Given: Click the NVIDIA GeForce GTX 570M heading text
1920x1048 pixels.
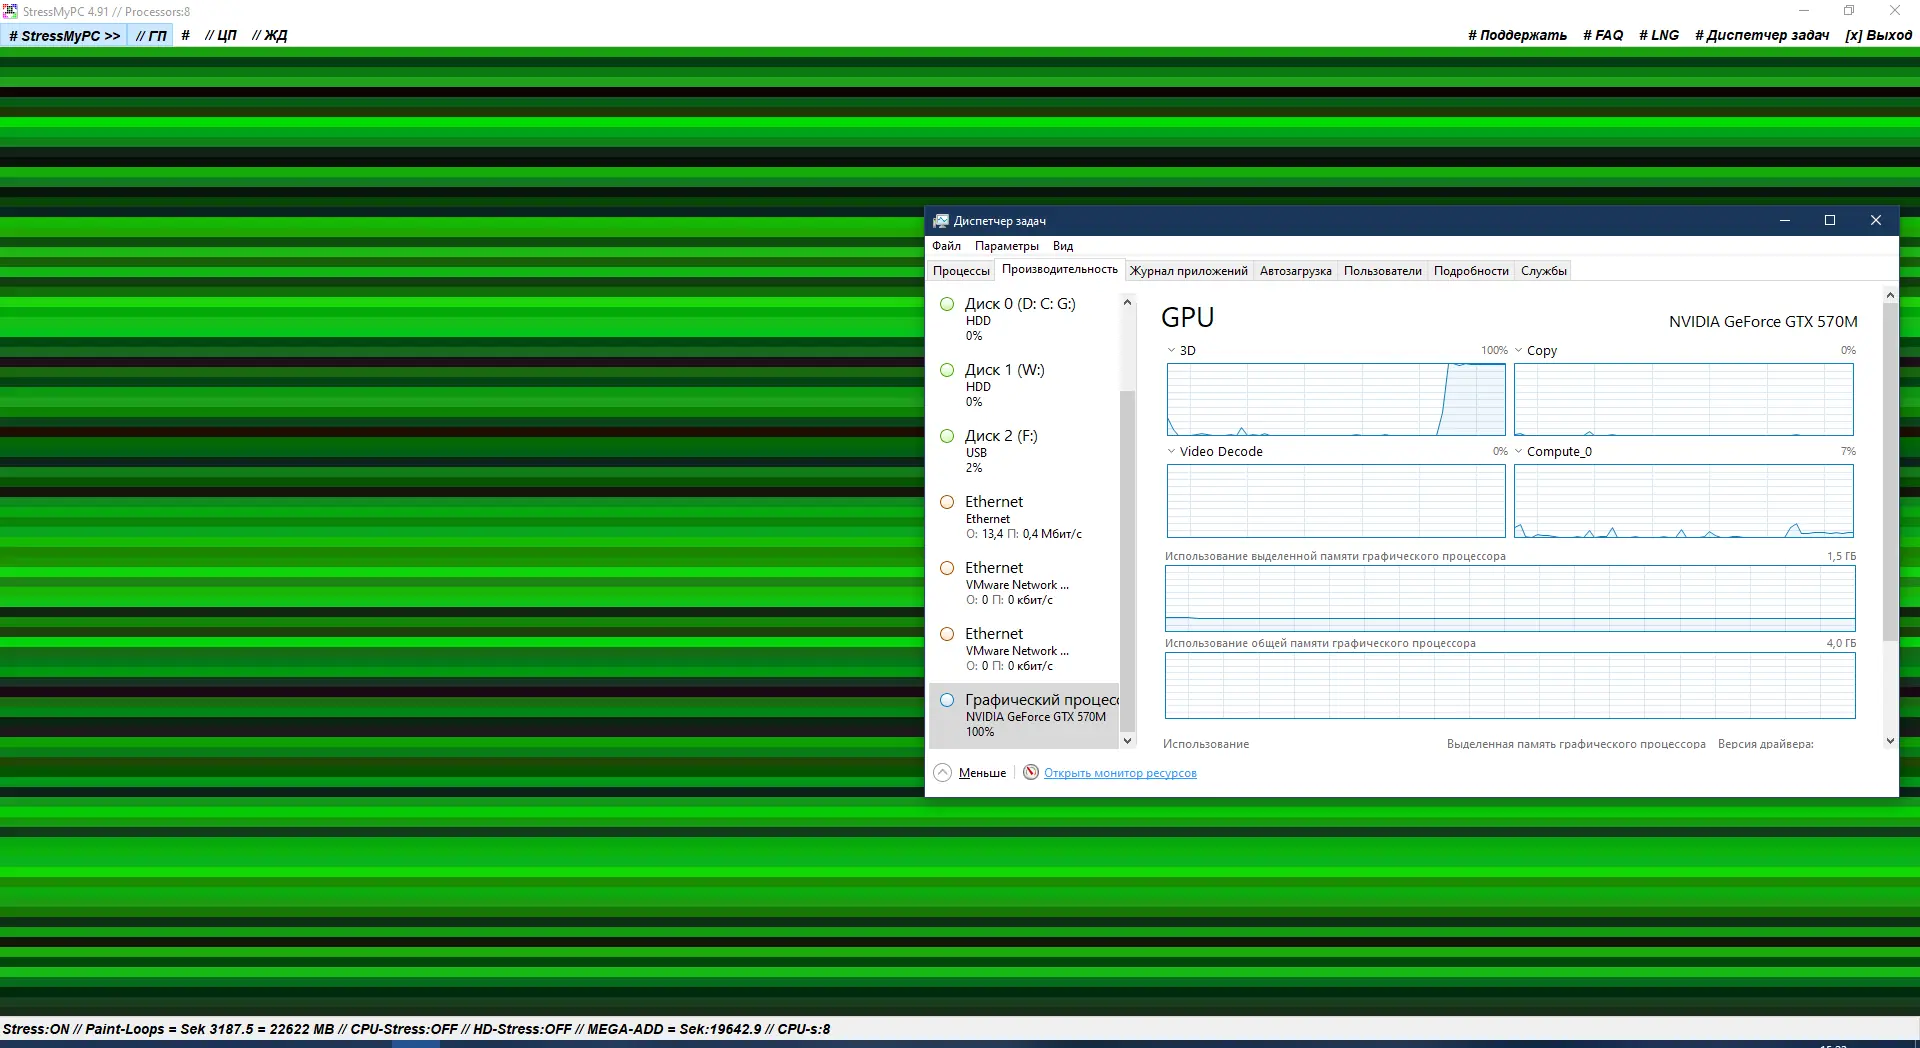Looking at the screenshot, I should [1763, 322].
